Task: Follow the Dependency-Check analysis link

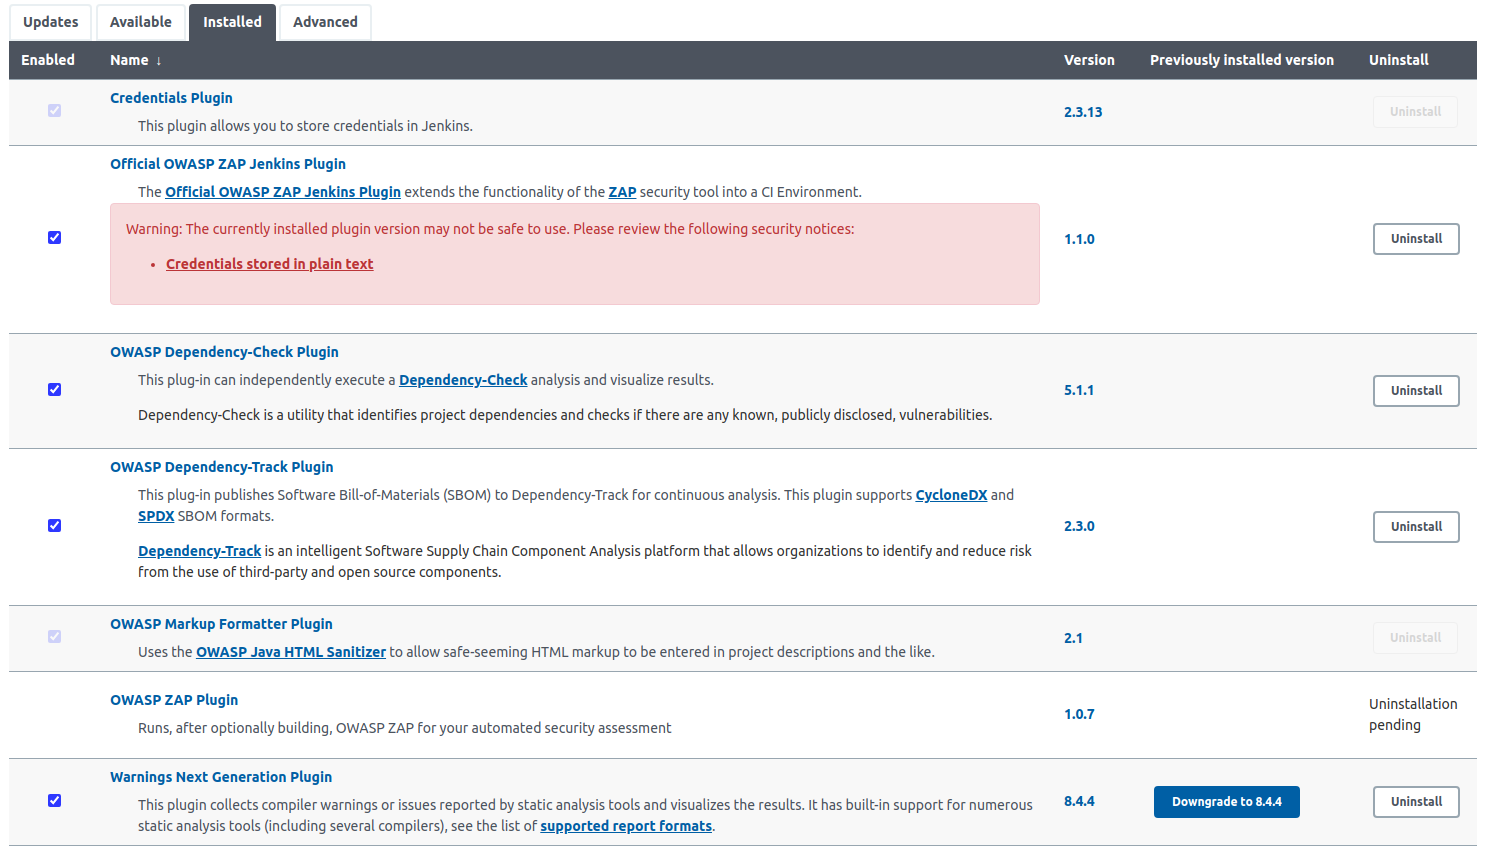Action: tap(463, 380)
